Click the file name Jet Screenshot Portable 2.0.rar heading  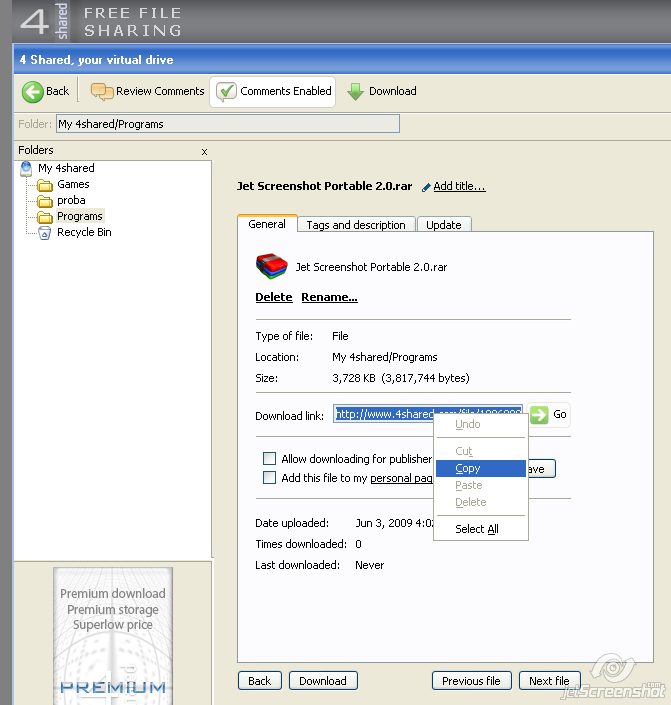point(324,186)
